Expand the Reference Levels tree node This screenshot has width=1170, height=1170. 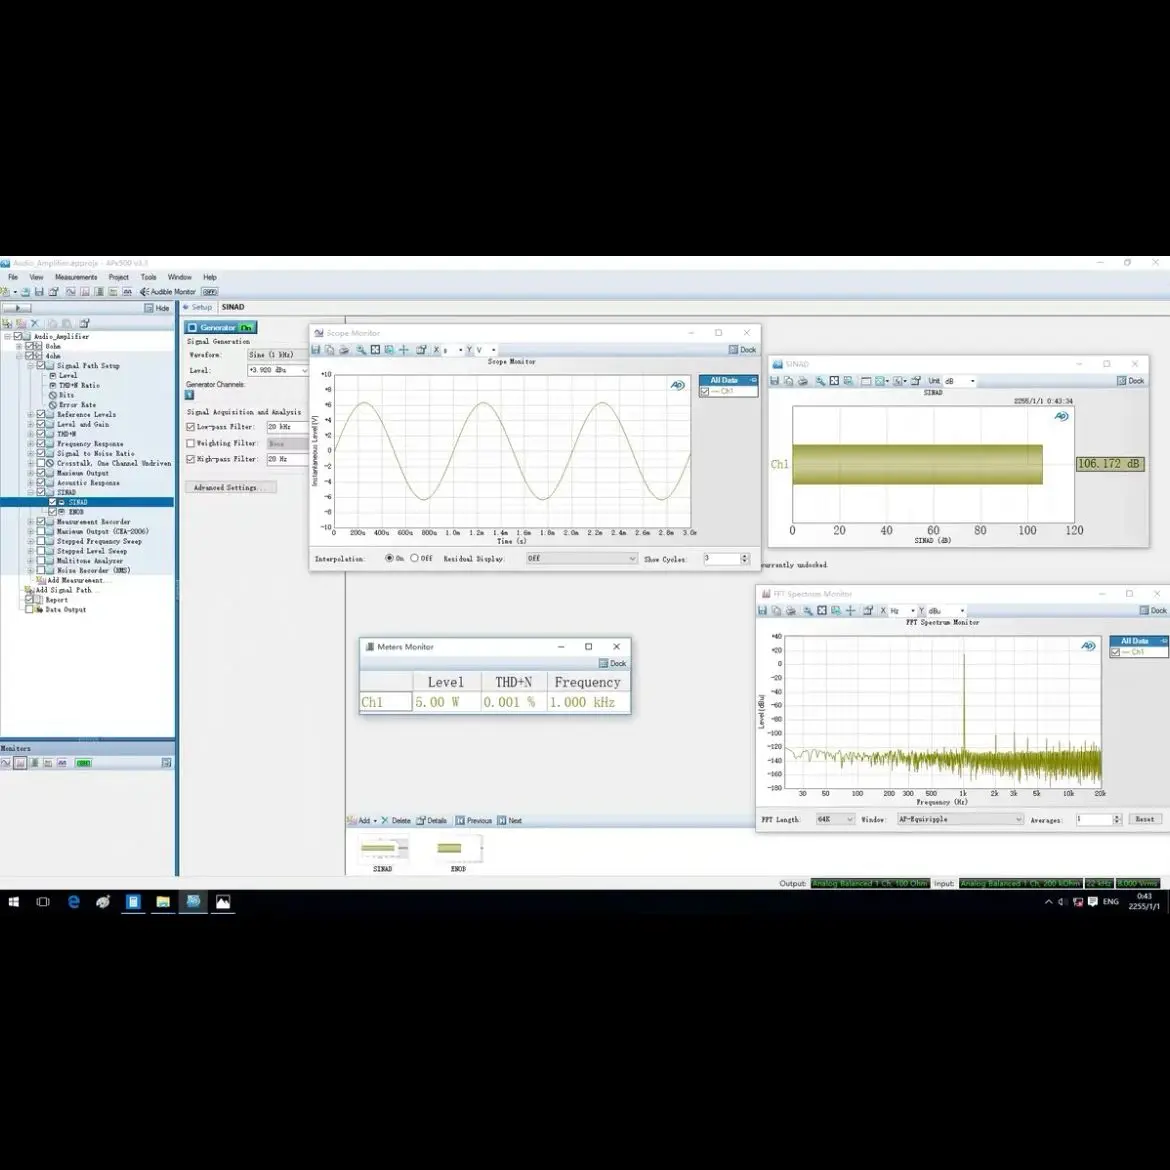coord(31,415)
